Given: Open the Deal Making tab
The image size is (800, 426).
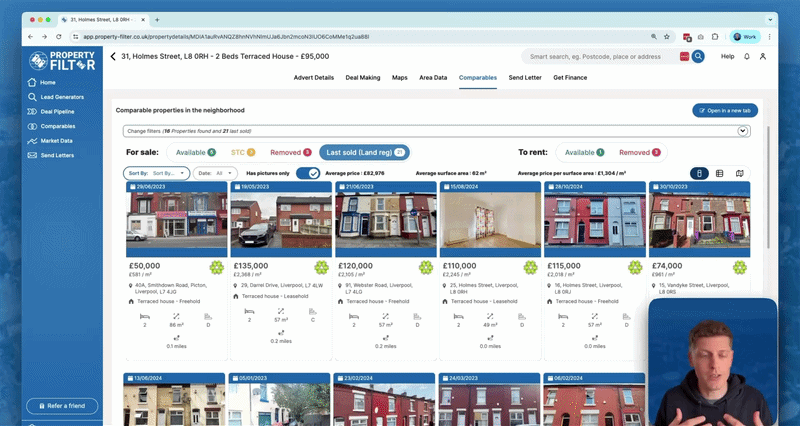Looking at the screenshot, I should point(363,78).
